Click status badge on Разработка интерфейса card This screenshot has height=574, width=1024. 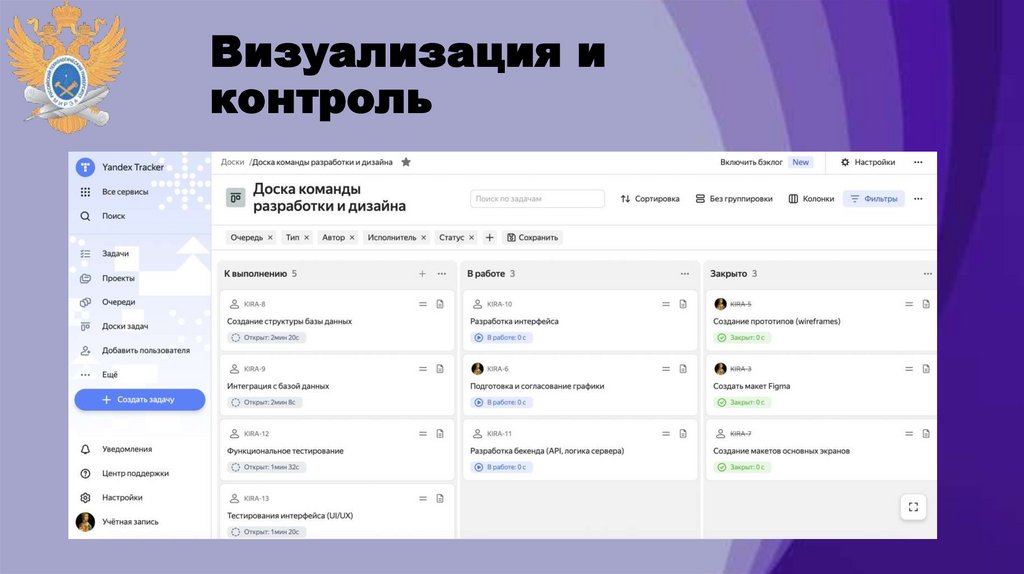pyautogui.click(x=502, y=338)
